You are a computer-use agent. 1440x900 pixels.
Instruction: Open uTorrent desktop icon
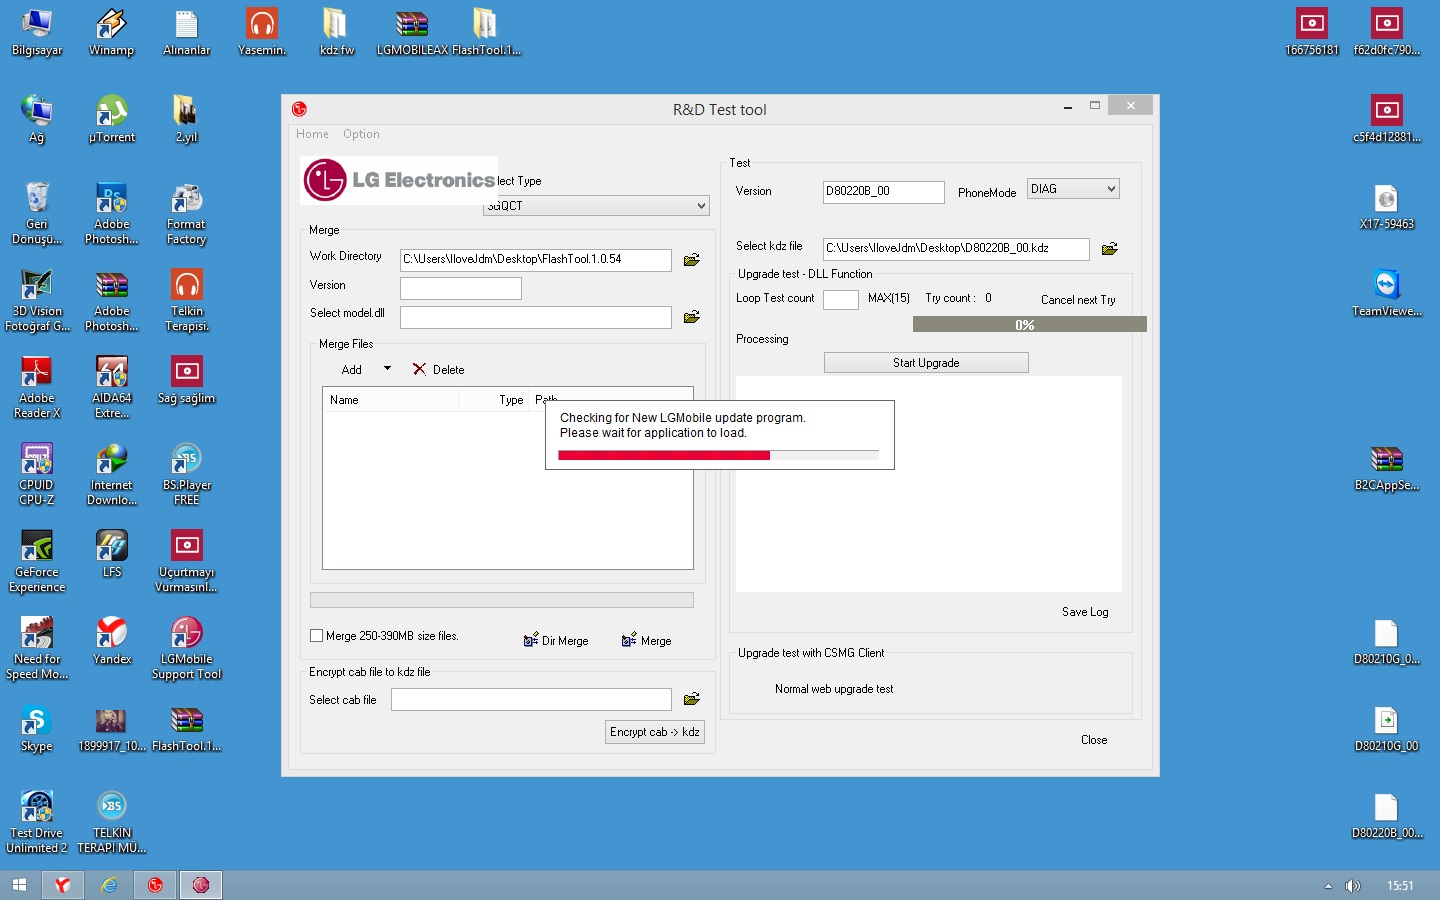tap(112, 119)
